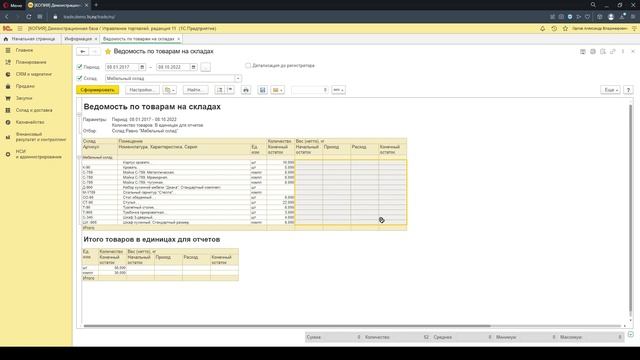Open CRM и маркетинг section

[x=33, y=74]
